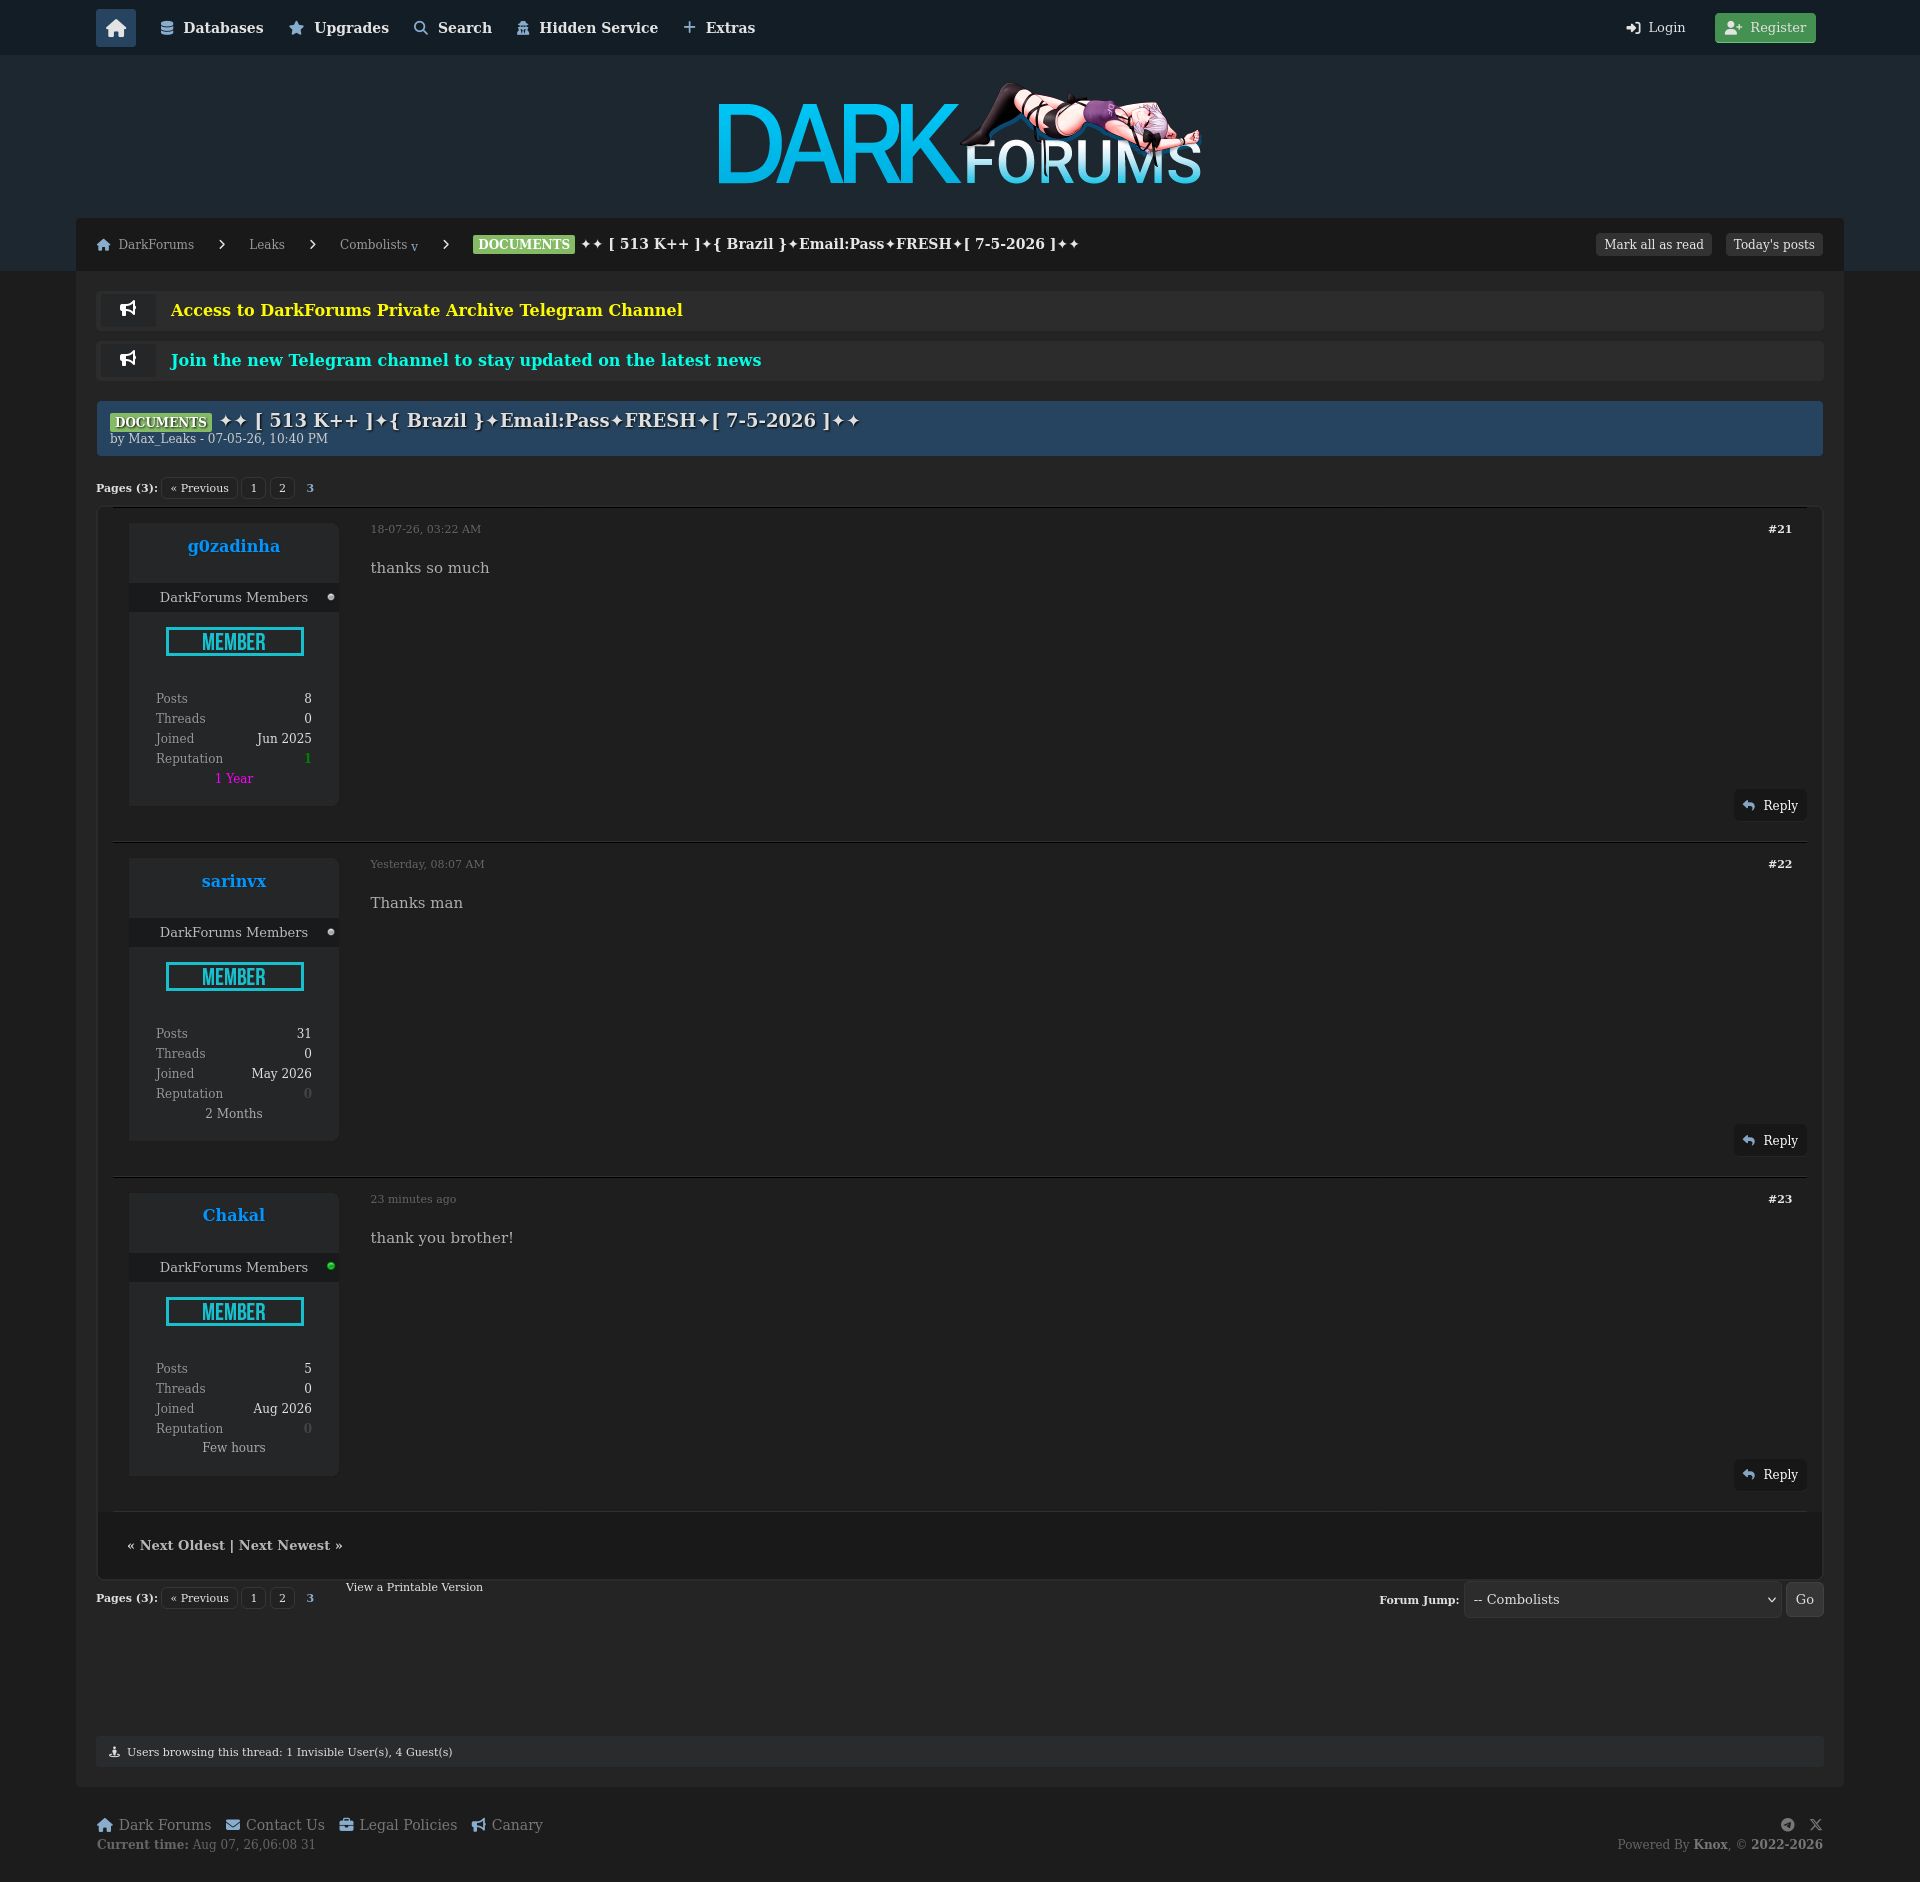
Task: Click the DarkForums logo banner
Action: (x=960, y=136)
